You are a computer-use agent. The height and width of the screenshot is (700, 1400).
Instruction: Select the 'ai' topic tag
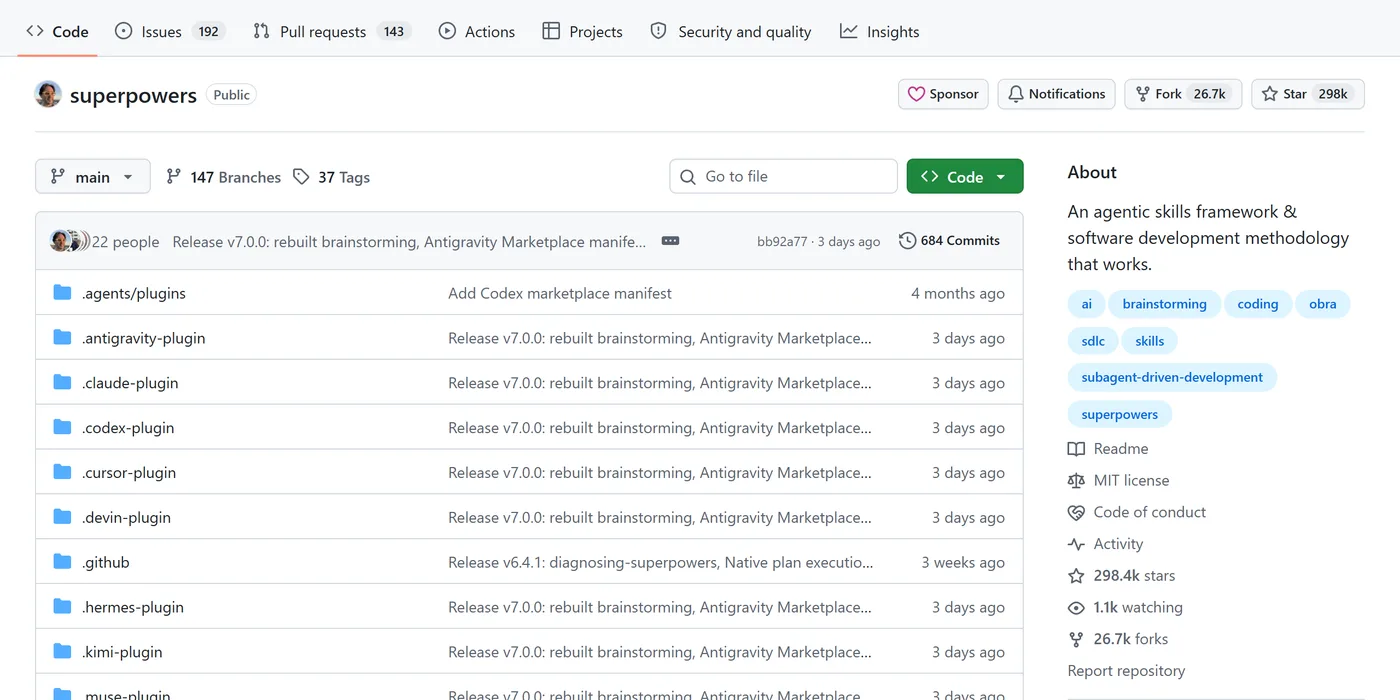[1087, 304]
